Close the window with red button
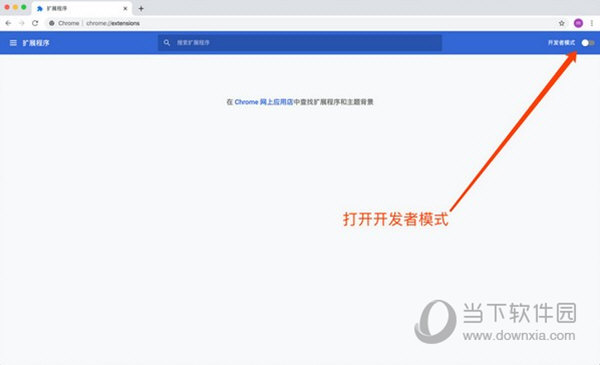This screenshot has height=365, width=600. (7, 7)
